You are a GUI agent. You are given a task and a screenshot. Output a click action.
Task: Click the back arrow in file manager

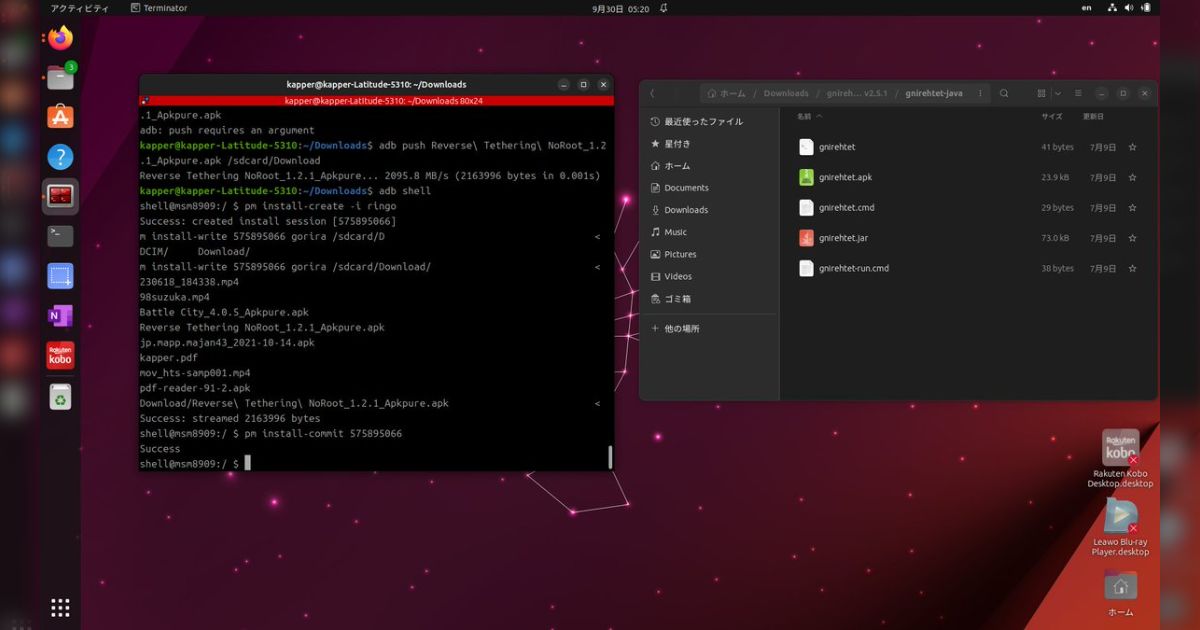651,92
